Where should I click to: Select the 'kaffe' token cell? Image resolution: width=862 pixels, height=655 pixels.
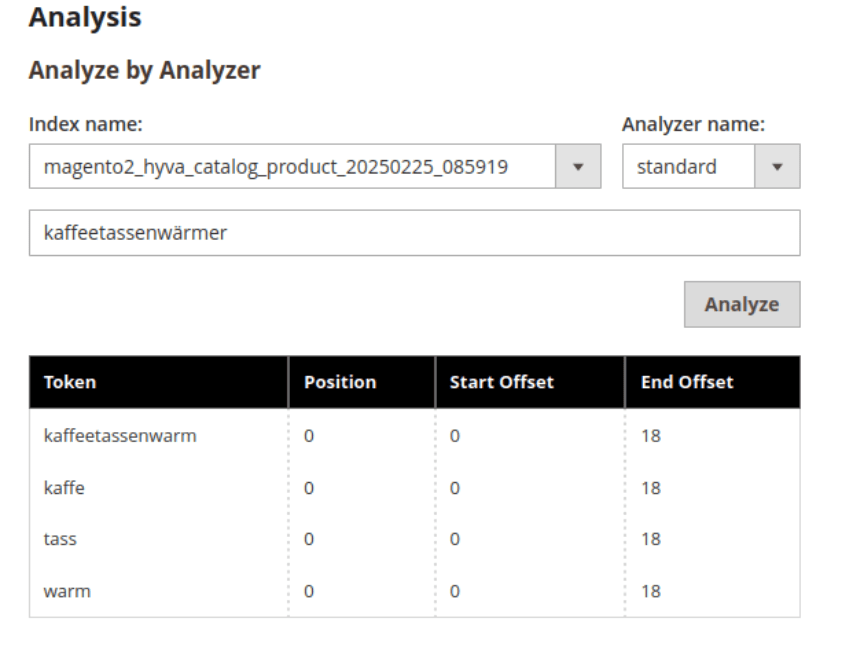pos(64,488)
